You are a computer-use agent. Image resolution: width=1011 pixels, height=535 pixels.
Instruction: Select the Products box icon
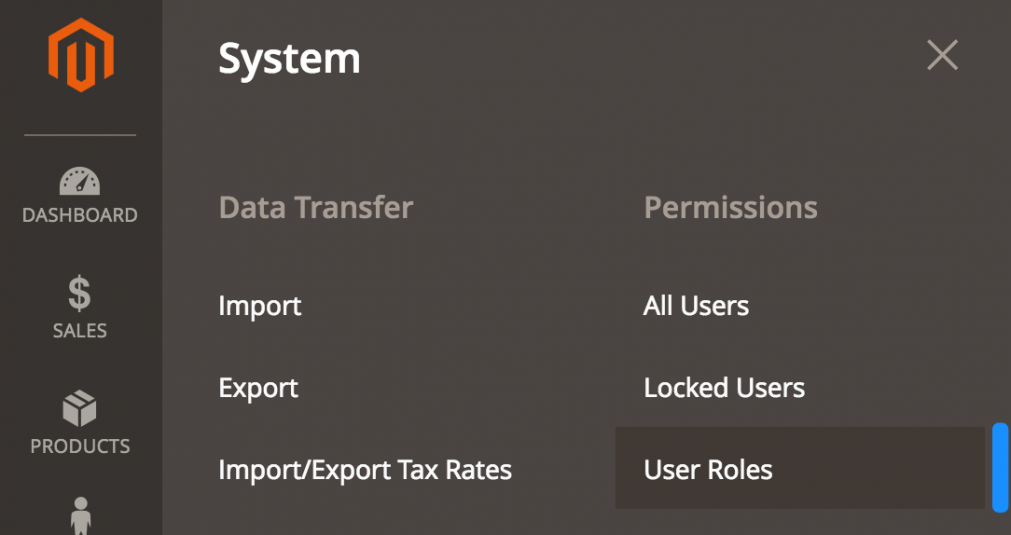point(79,409)
